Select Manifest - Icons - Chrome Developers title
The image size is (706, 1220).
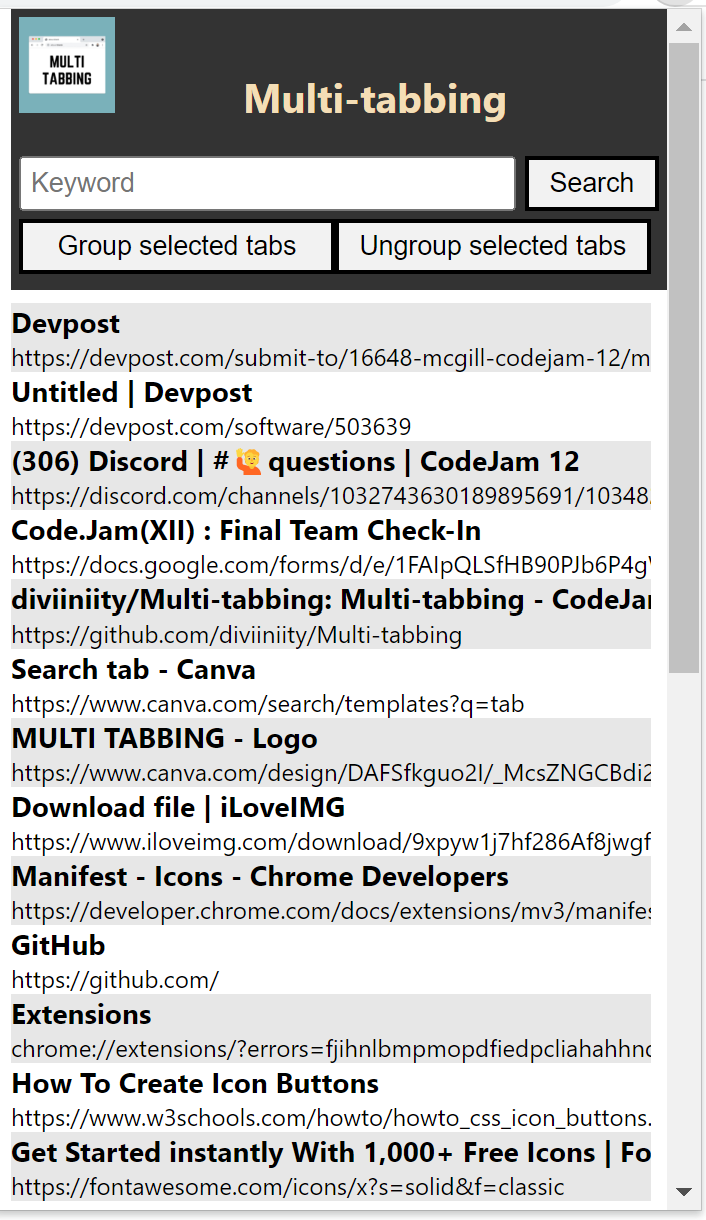[x=260, y=876]
